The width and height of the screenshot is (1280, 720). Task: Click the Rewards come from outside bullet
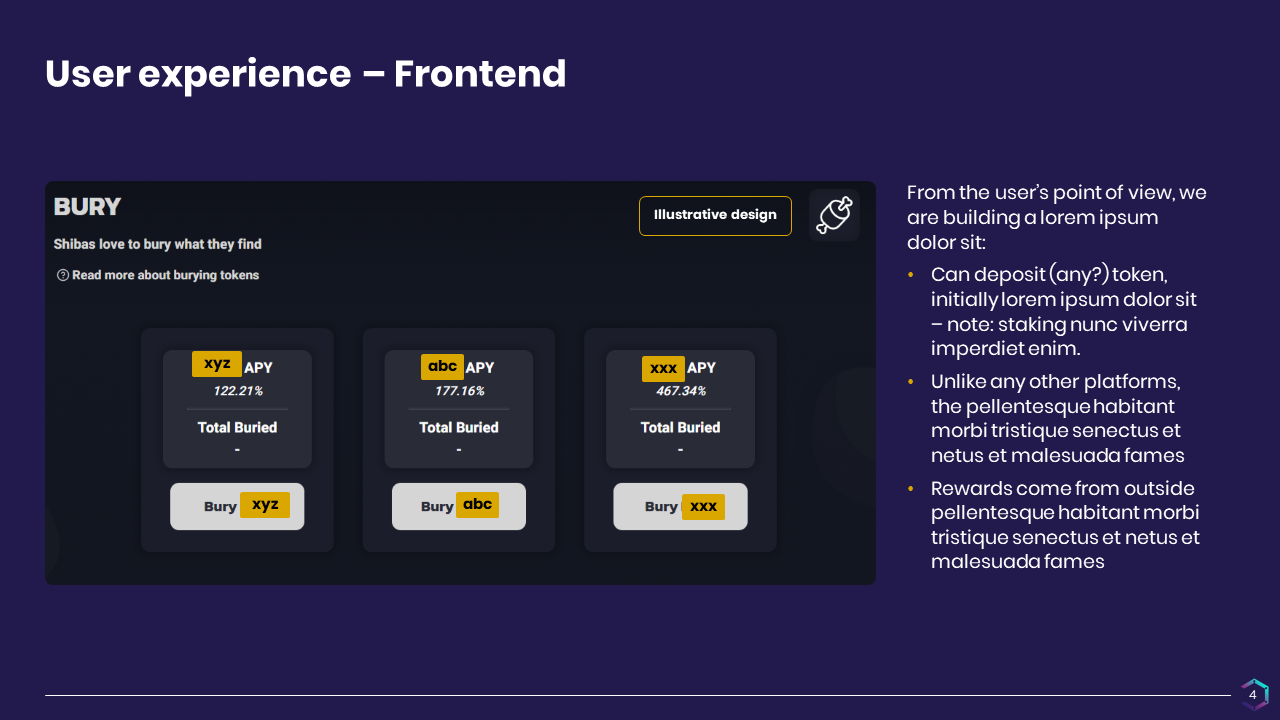[1065, 525]
